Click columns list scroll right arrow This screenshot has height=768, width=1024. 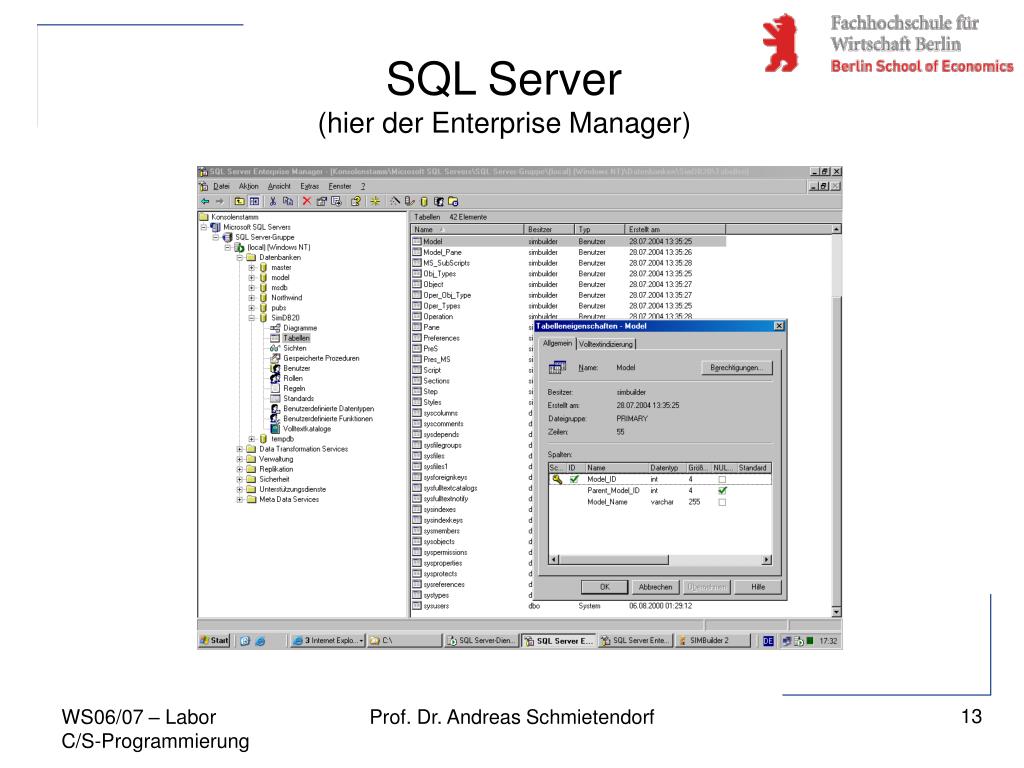click(x=767, y=560)
